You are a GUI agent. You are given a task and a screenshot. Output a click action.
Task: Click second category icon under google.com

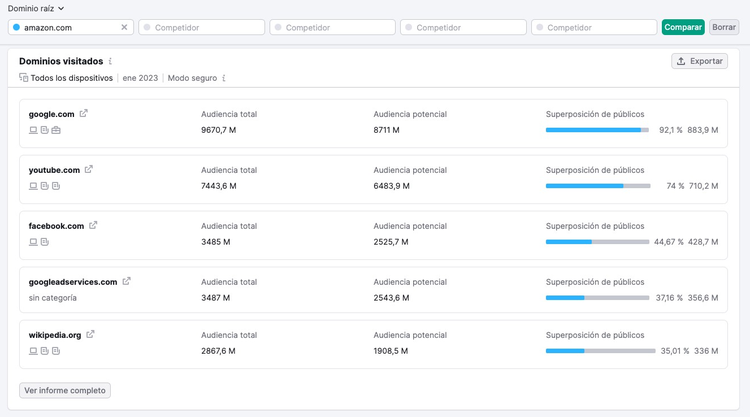pyautogui.click(x=44, y=130)
